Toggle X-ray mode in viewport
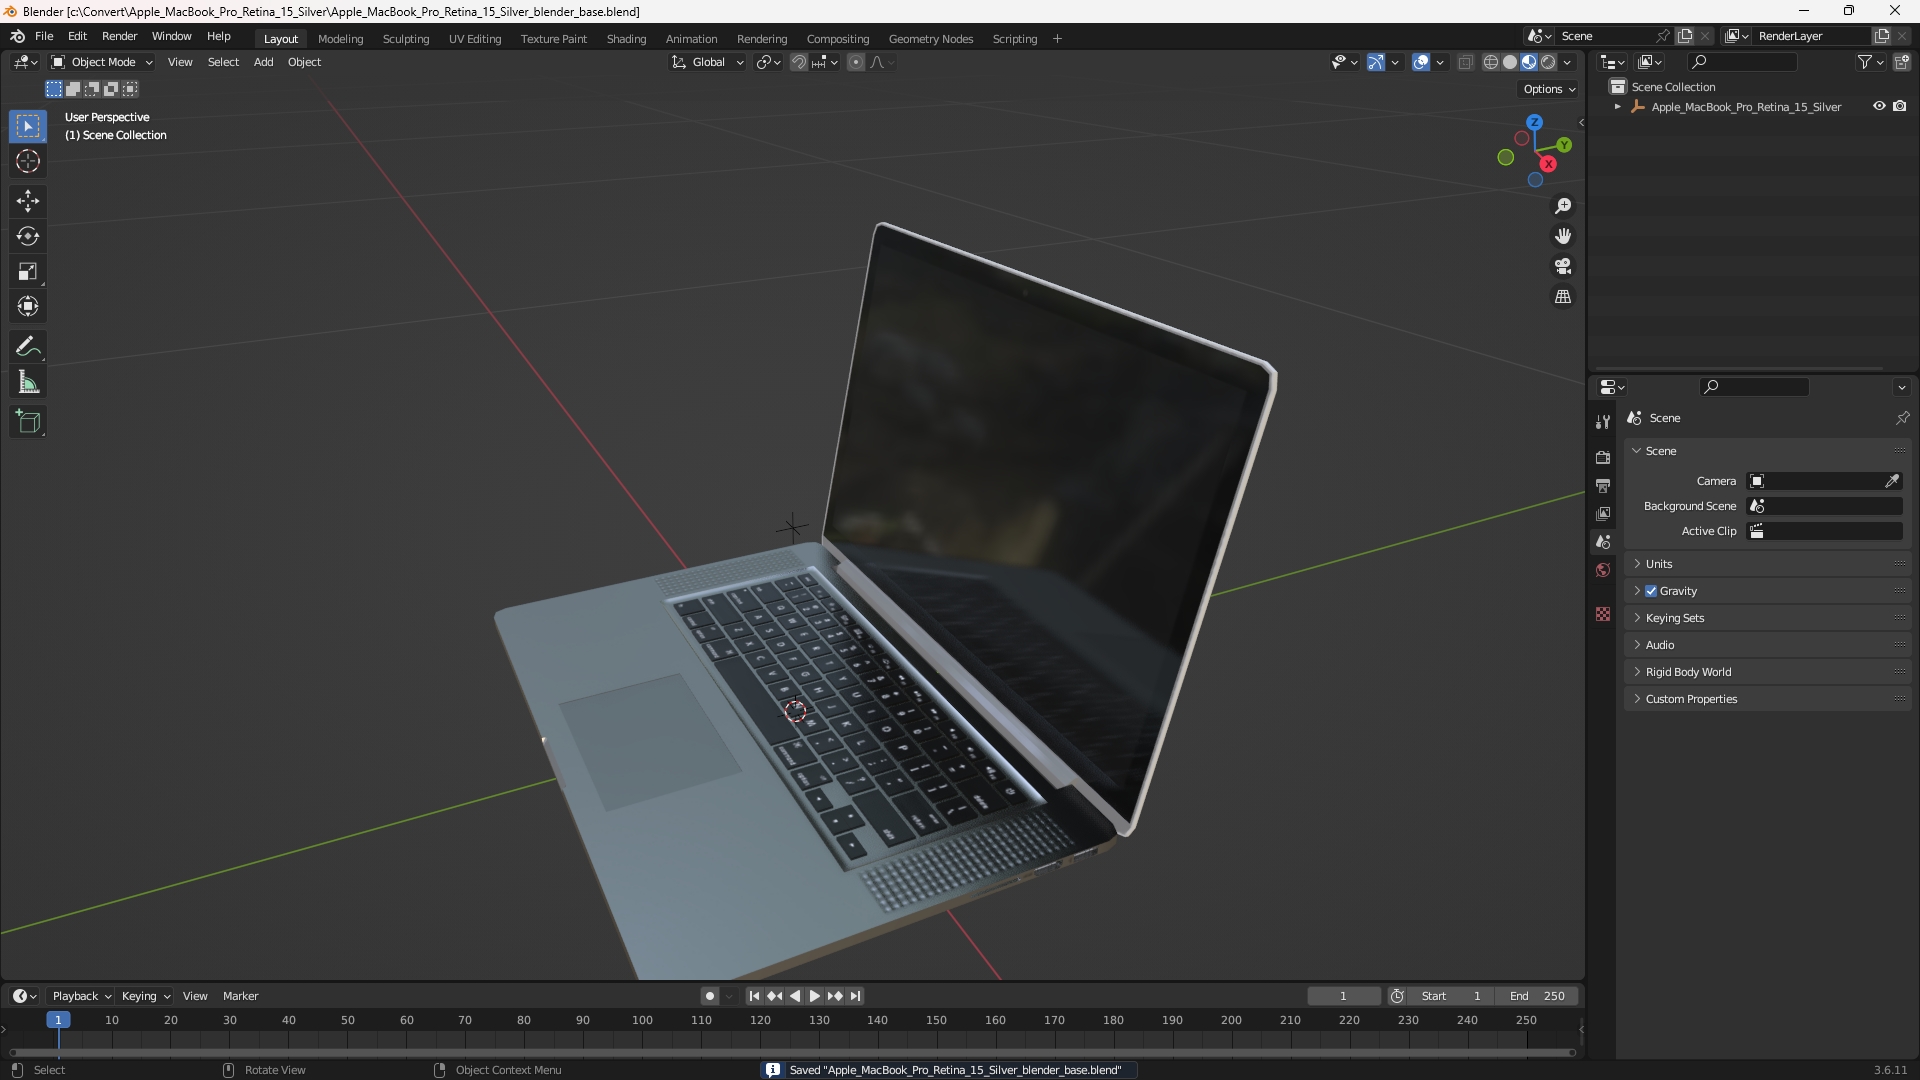 1466,62
